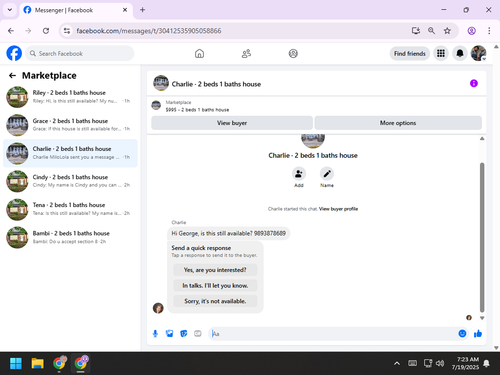
Task: Bookmark this page with star icon
Action: [447, 31]
